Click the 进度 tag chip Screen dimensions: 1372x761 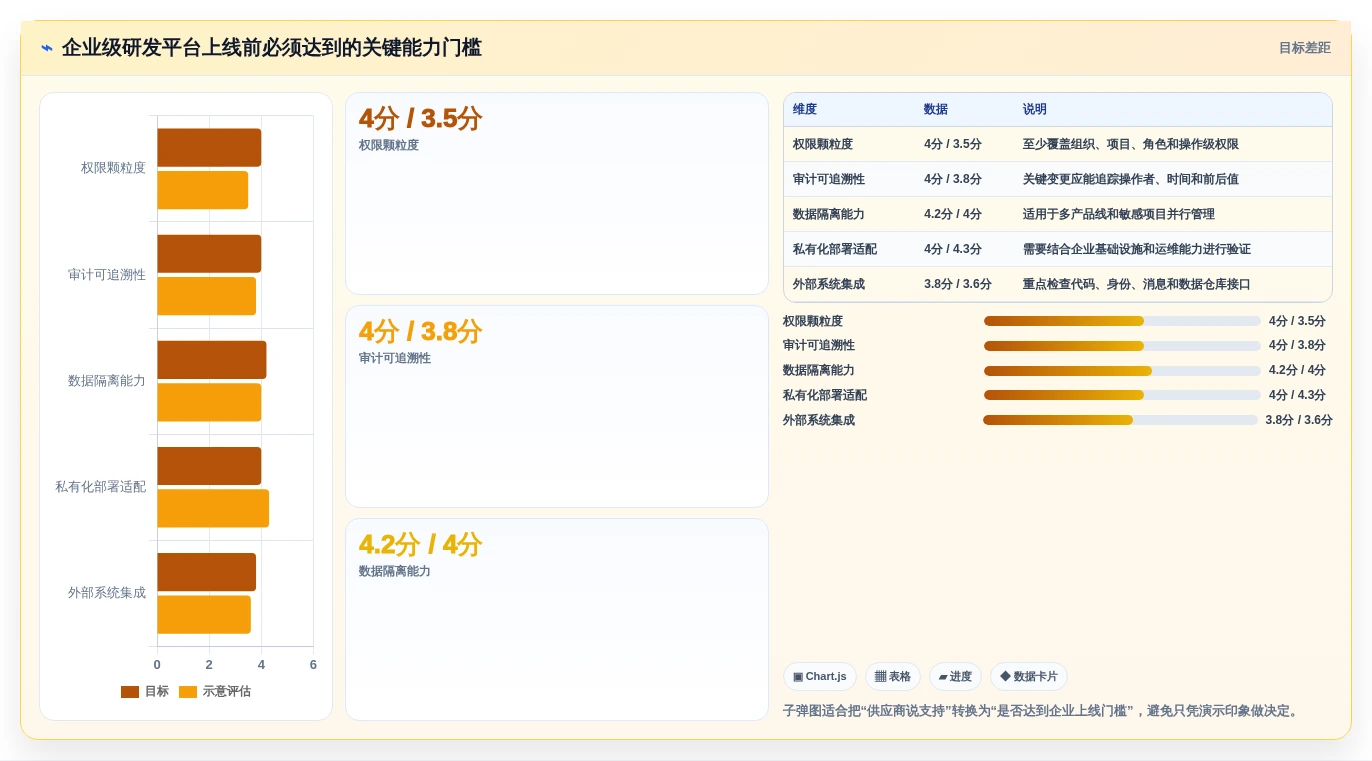click(955, 677)
